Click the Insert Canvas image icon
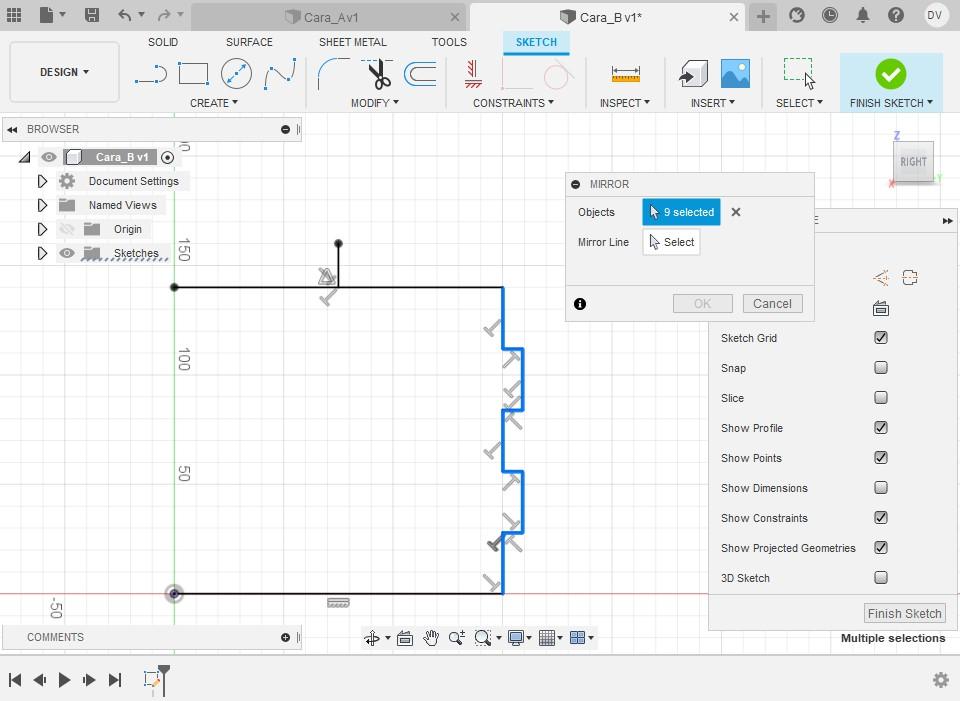This screenshot has width=960, height=701. (x=735, y=74)
